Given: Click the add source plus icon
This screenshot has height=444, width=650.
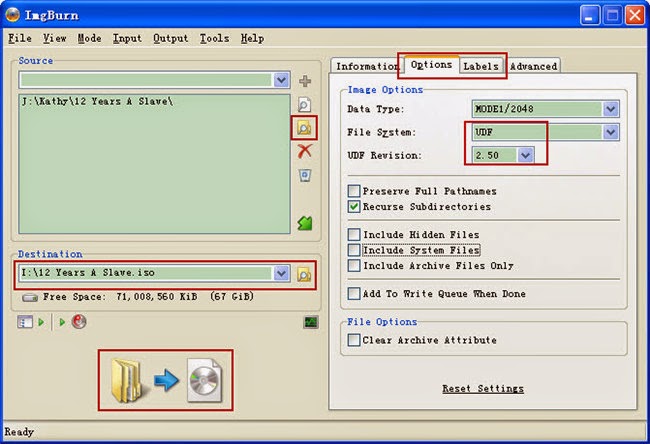Looking at the screenshot, I should tap(305, 81).
